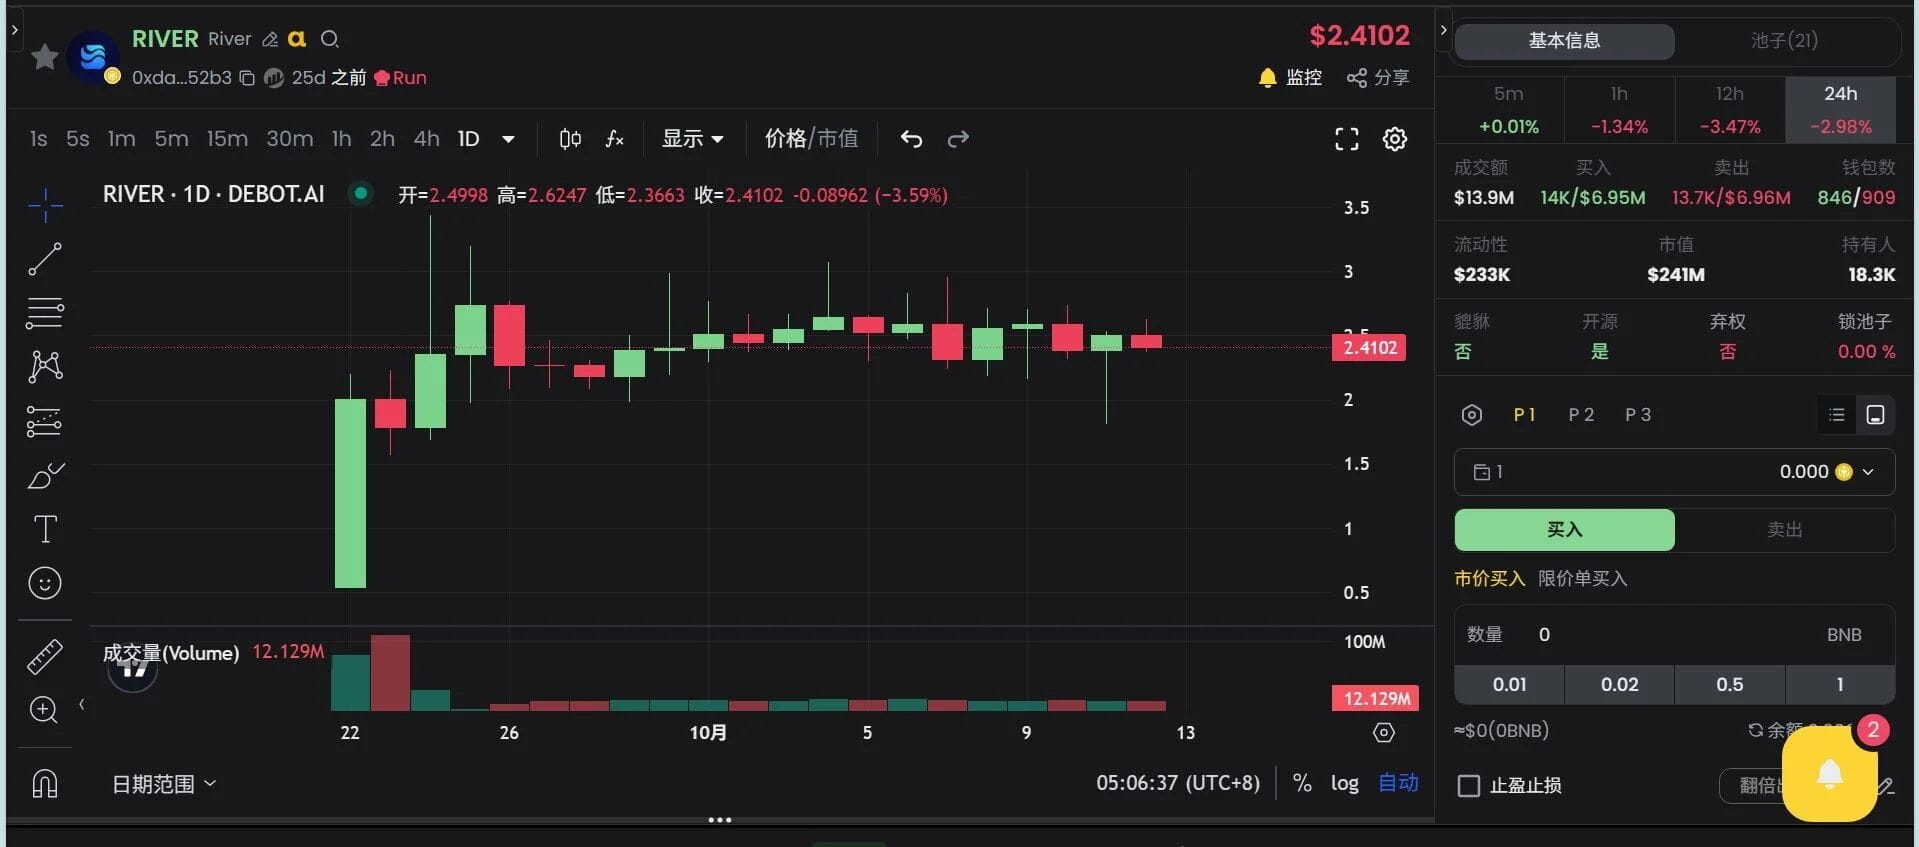Viewport: 1919px width, 847px height.
Task: Activate the zoom-in tool
Action: click(x=43, y=709)
